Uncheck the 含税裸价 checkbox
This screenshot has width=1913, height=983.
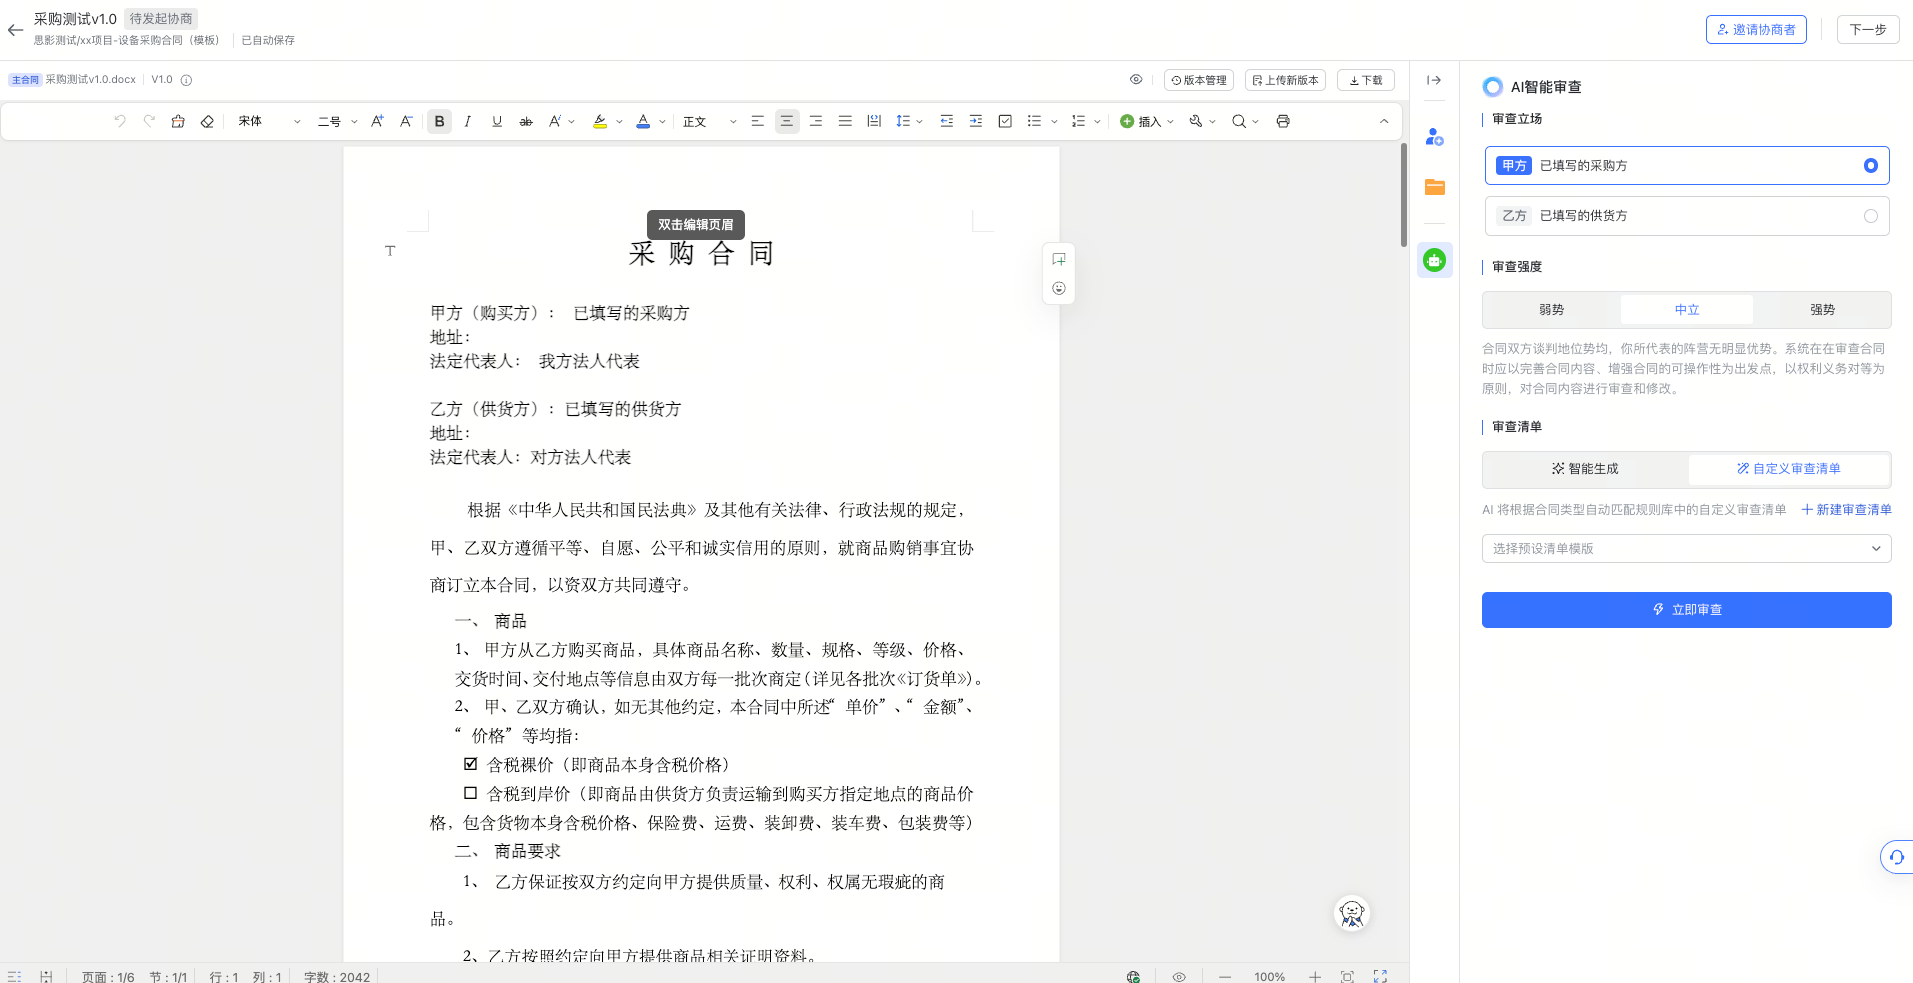pos(470,763)
